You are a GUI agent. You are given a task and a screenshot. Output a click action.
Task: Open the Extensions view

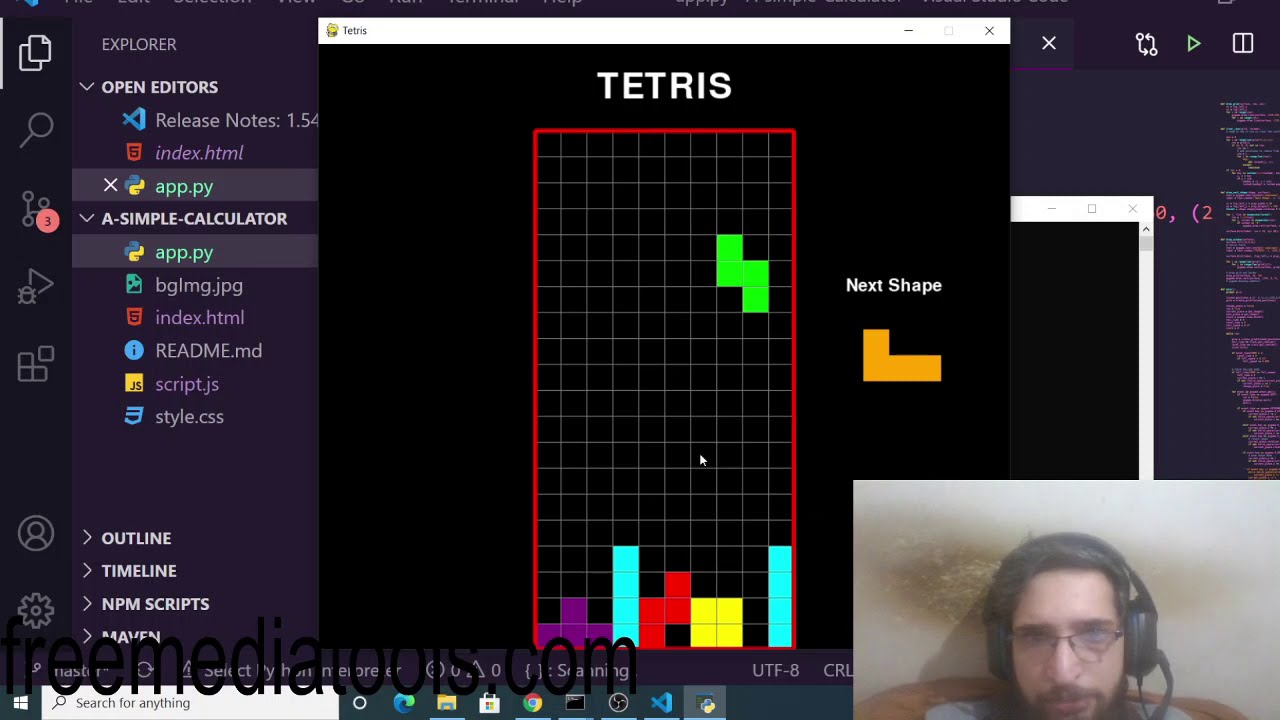coord(36,364)
